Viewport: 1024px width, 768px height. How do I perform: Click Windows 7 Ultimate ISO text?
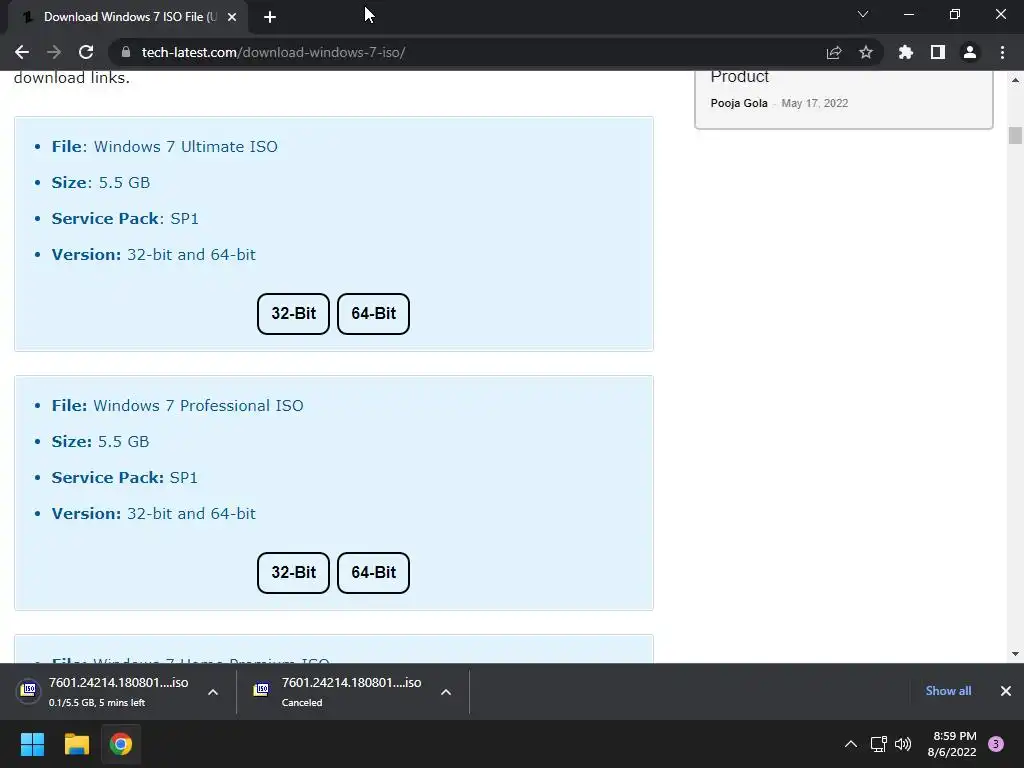(x=185, y=146)
